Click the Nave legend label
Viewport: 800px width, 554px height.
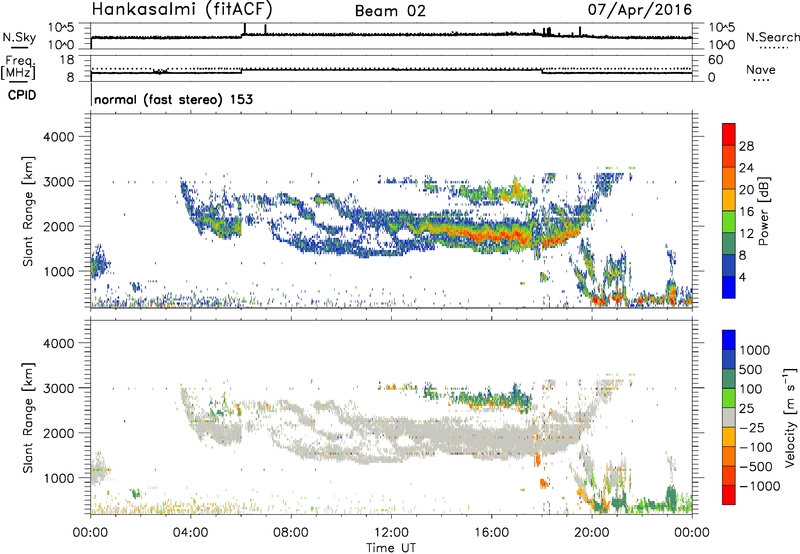[761, 69]
